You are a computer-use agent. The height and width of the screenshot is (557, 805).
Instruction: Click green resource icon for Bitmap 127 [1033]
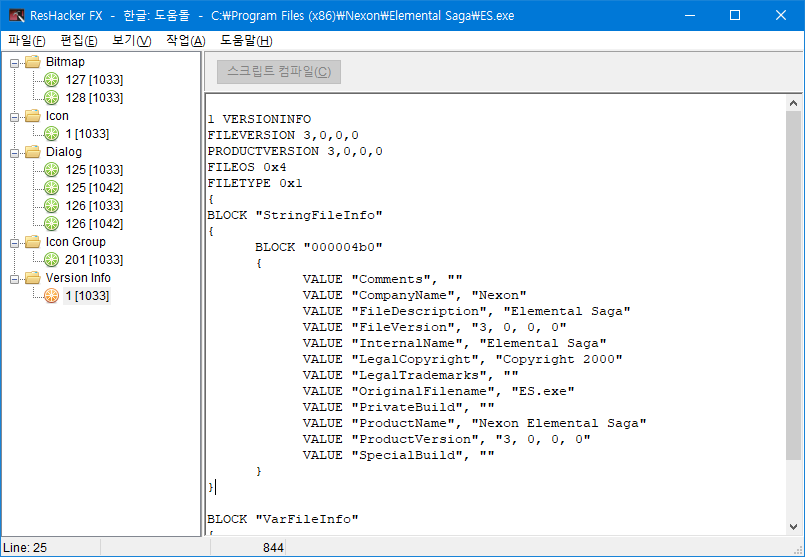click(51, 80)
